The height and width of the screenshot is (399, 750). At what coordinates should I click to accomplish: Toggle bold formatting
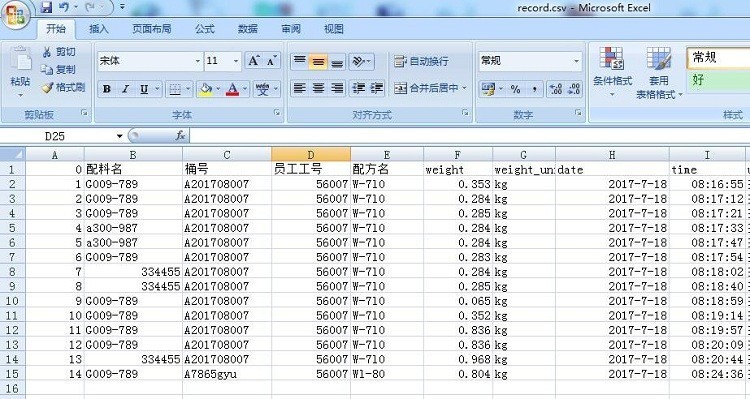[107, 89]
